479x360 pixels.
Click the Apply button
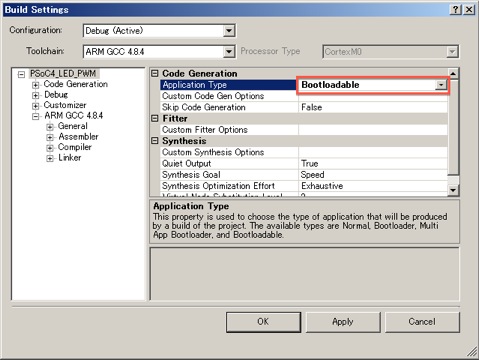click(343, 322)
